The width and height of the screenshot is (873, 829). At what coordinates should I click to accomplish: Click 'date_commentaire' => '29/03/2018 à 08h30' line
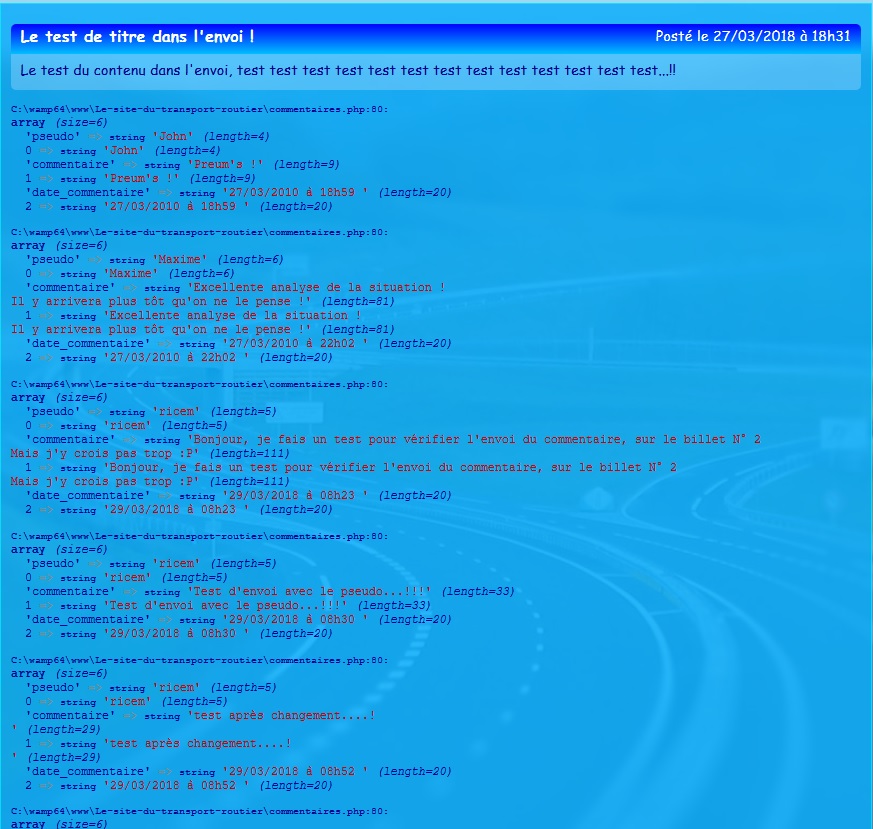point(238,619)
